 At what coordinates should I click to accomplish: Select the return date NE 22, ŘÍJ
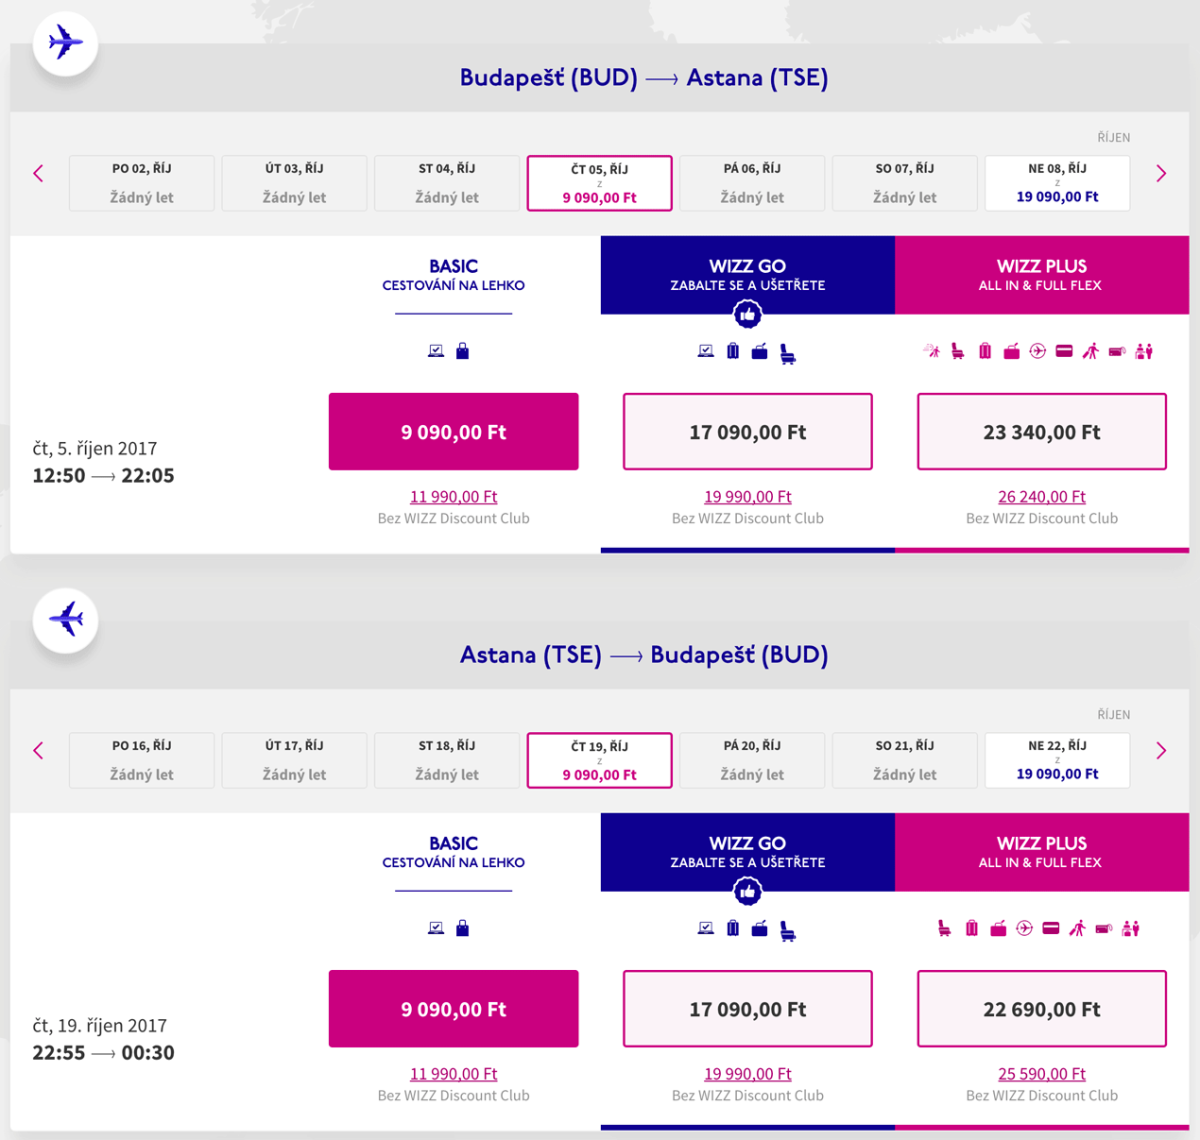(1057, 760)
